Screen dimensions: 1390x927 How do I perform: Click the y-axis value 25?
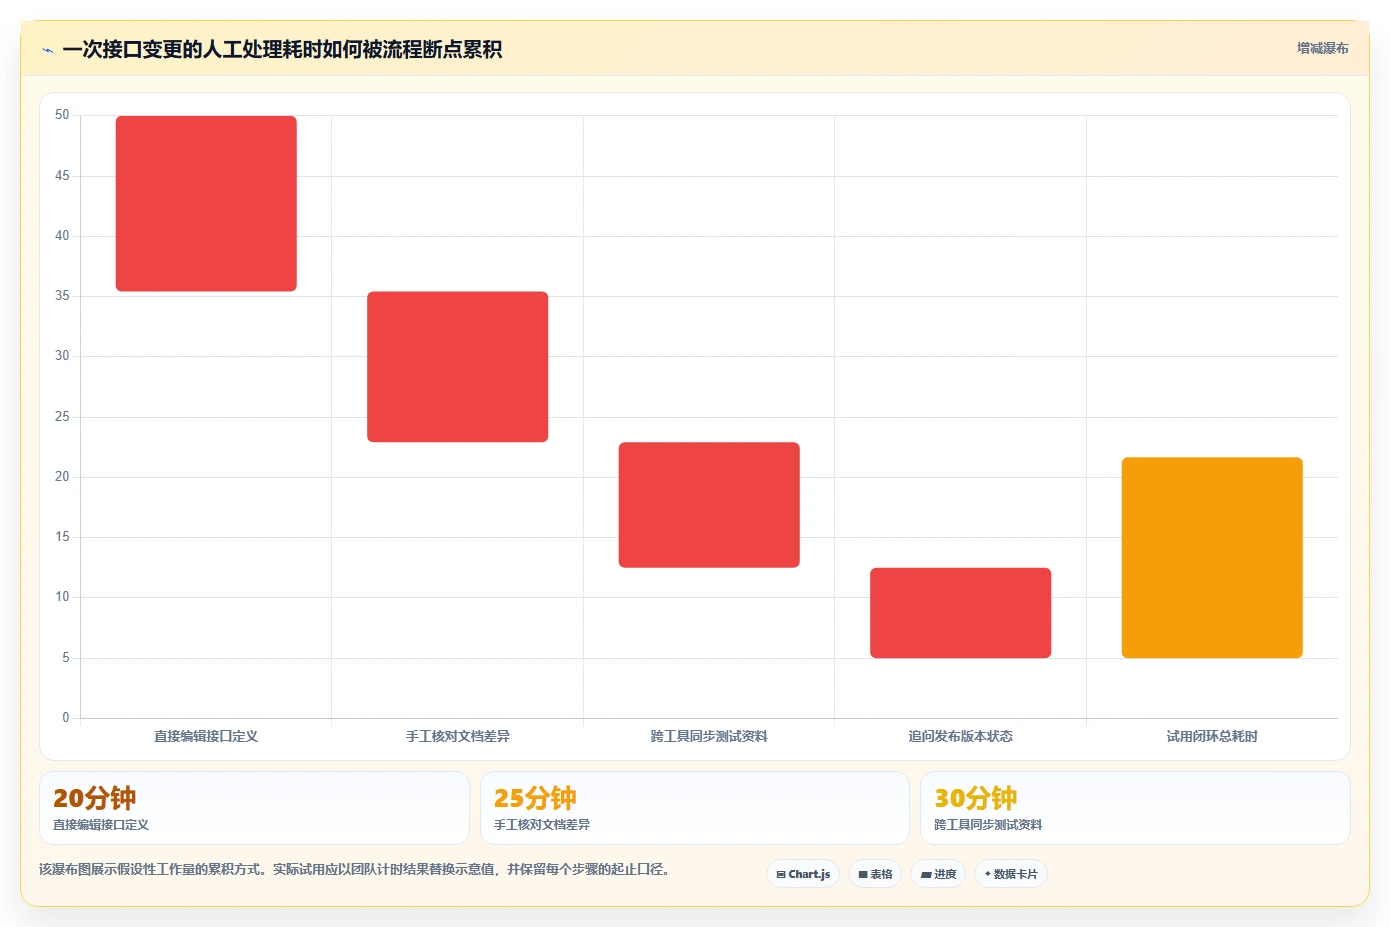(62, 416)
